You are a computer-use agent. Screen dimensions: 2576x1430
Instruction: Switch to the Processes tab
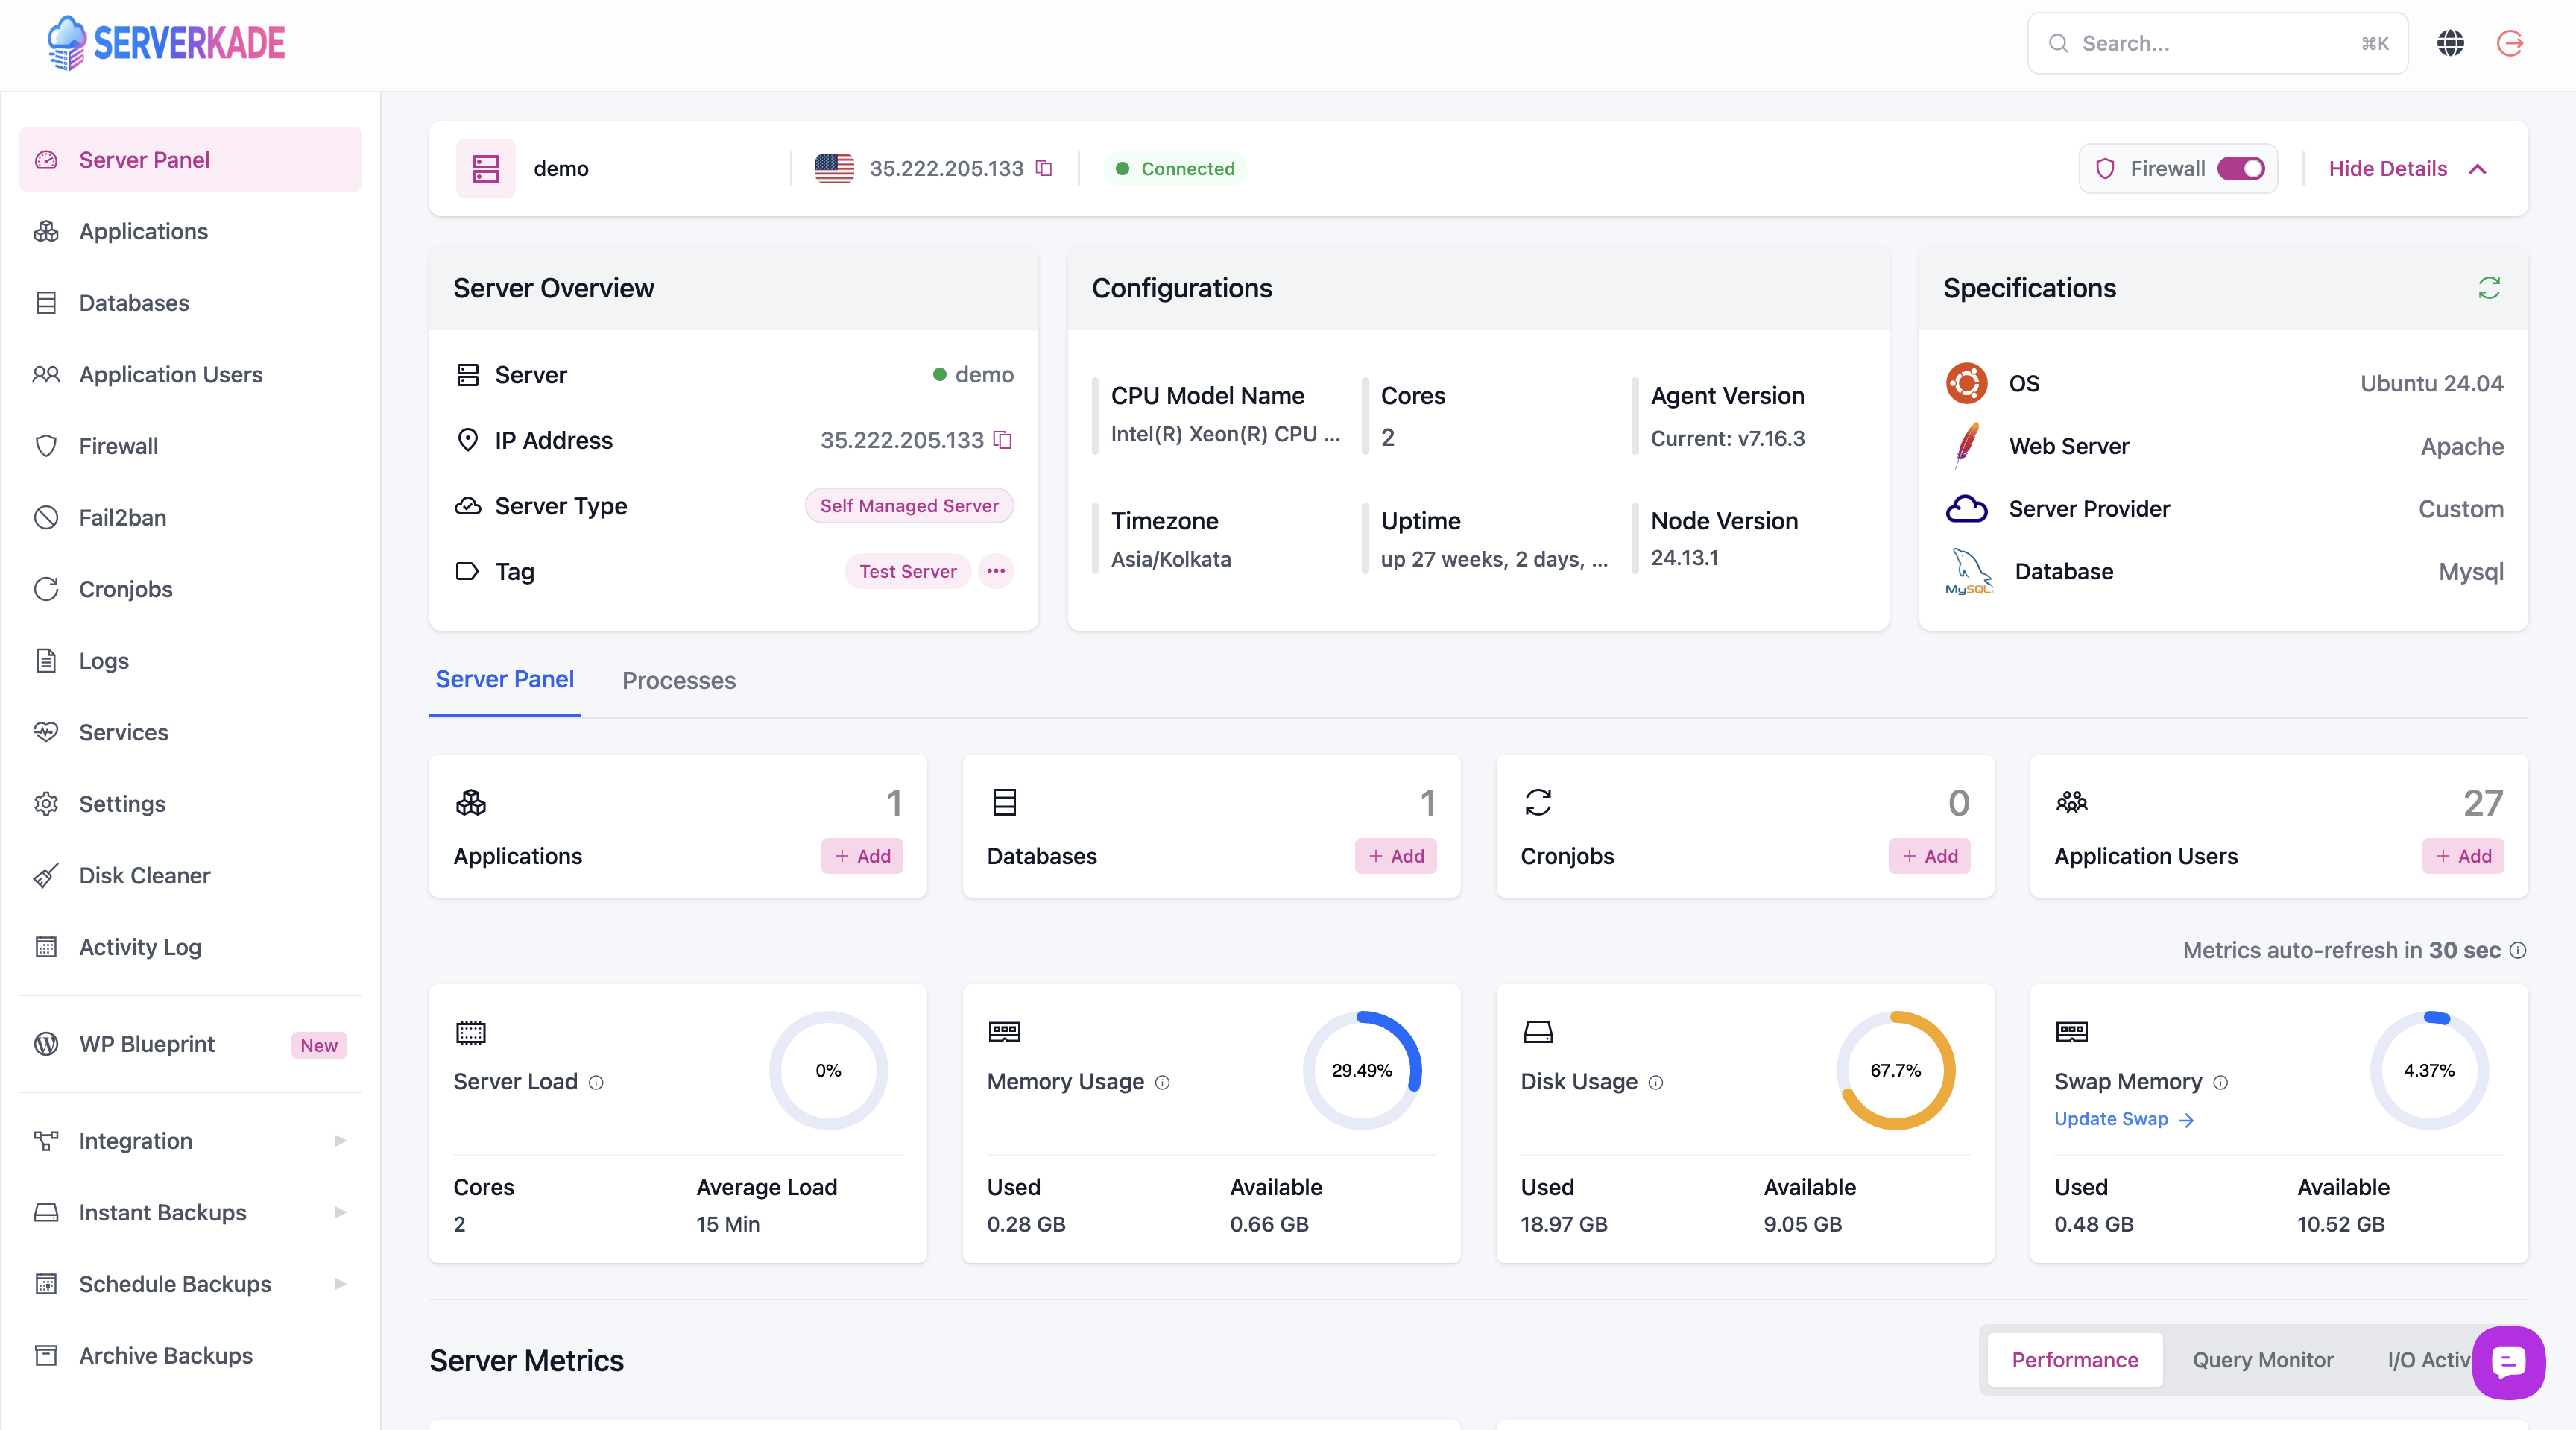click(678, 680)
